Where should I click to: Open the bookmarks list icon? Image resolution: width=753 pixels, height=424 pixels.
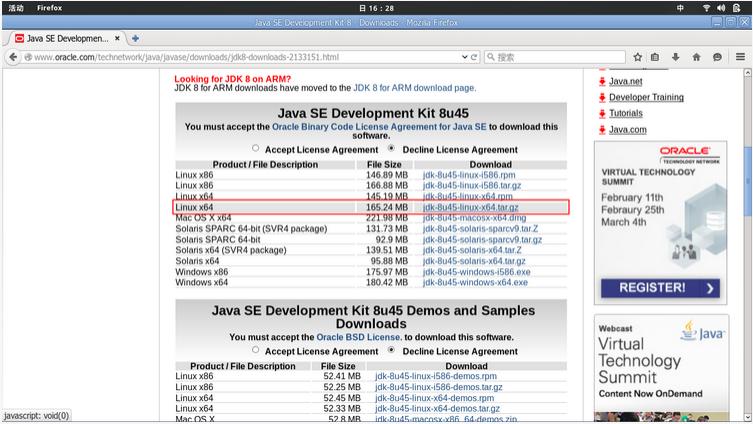click(655, 57)
